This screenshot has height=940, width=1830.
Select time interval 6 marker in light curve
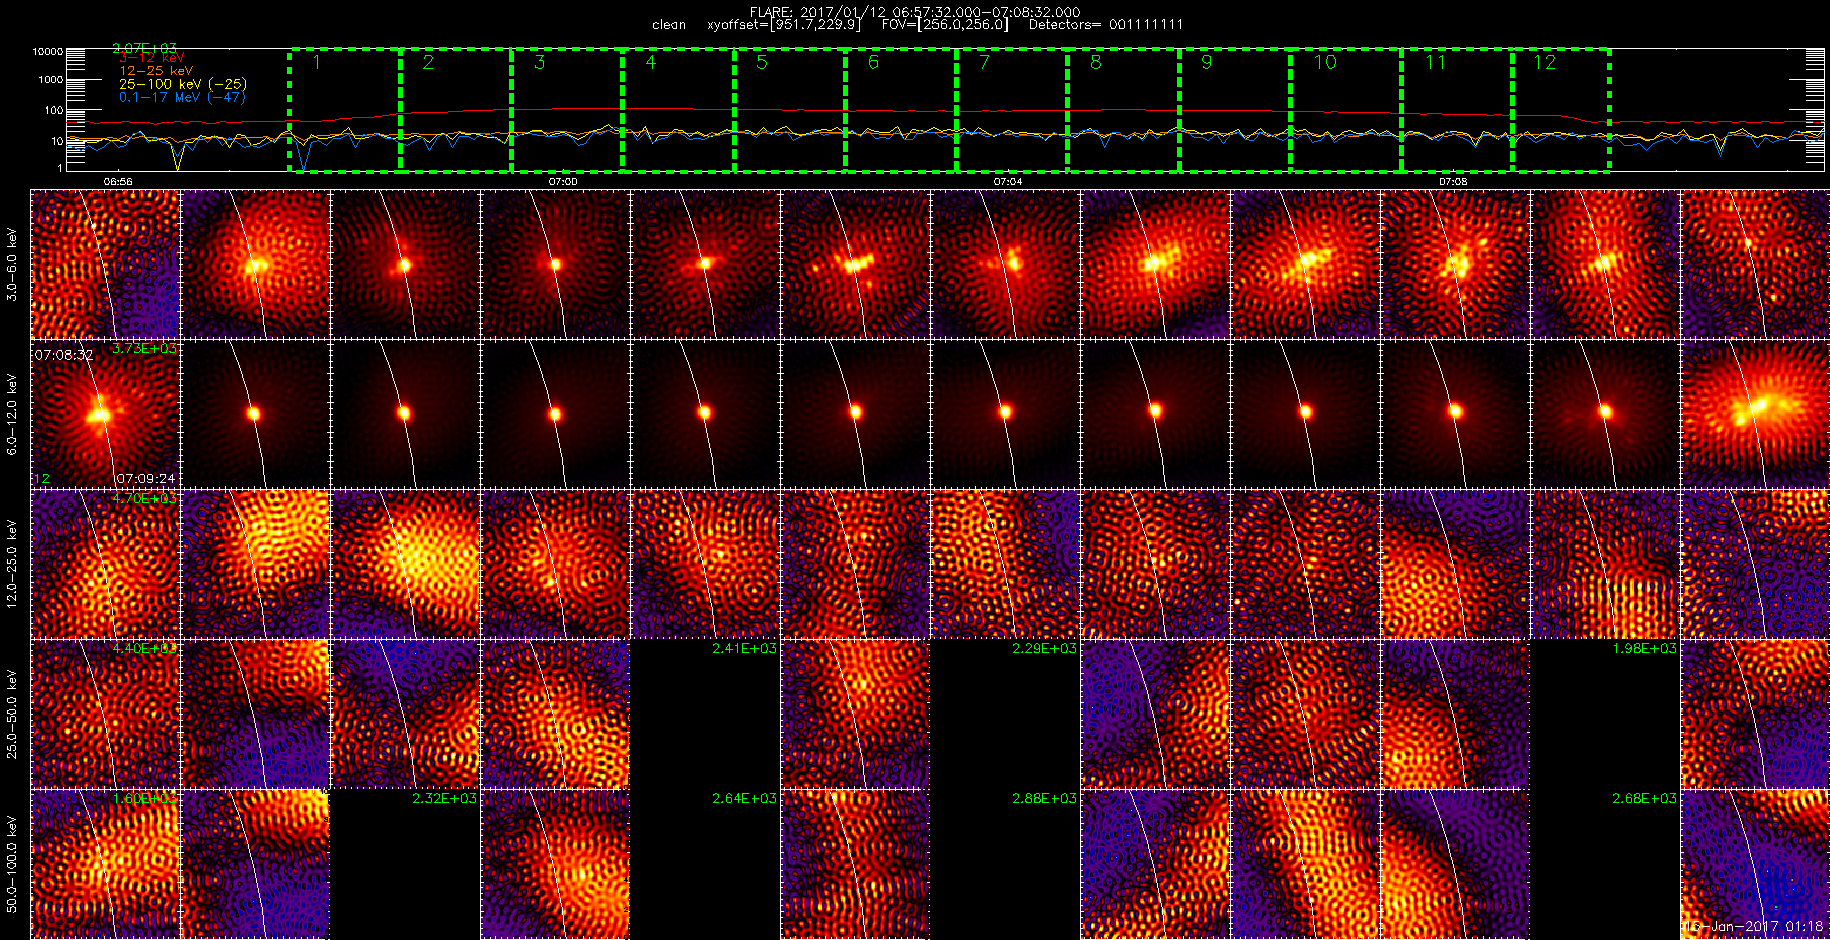(x=873, y=62)
